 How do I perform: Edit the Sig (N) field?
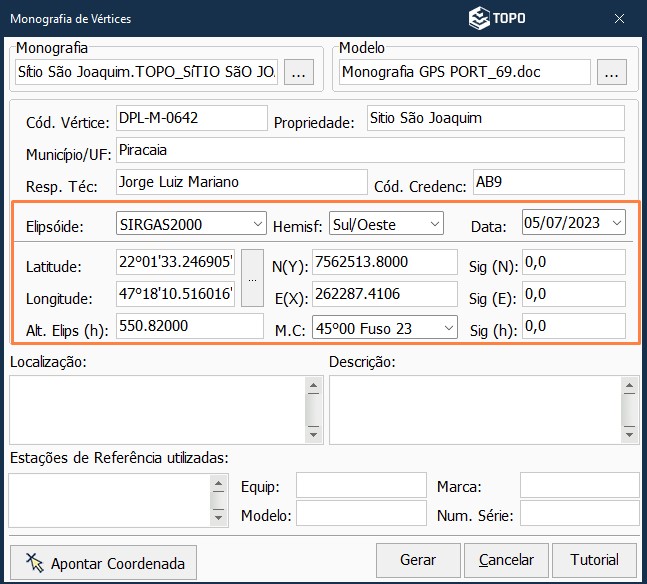pos(574,262)
